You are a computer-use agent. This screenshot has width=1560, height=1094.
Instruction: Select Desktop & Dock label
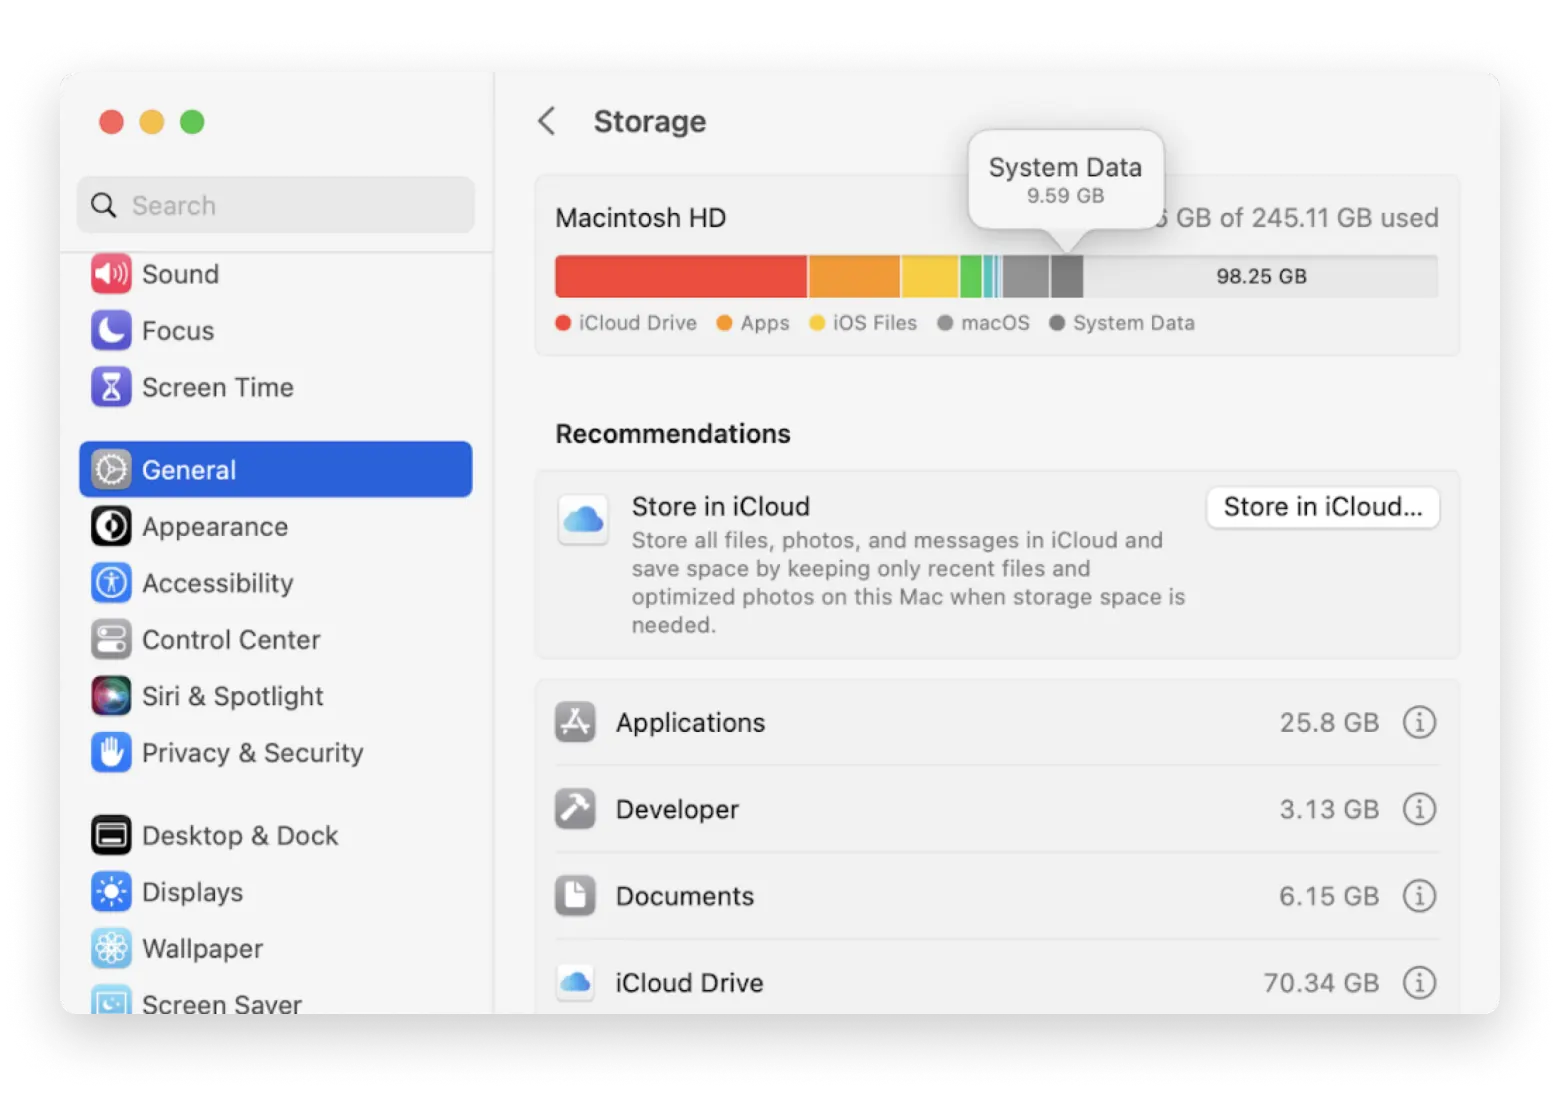(x=240, y=835)
